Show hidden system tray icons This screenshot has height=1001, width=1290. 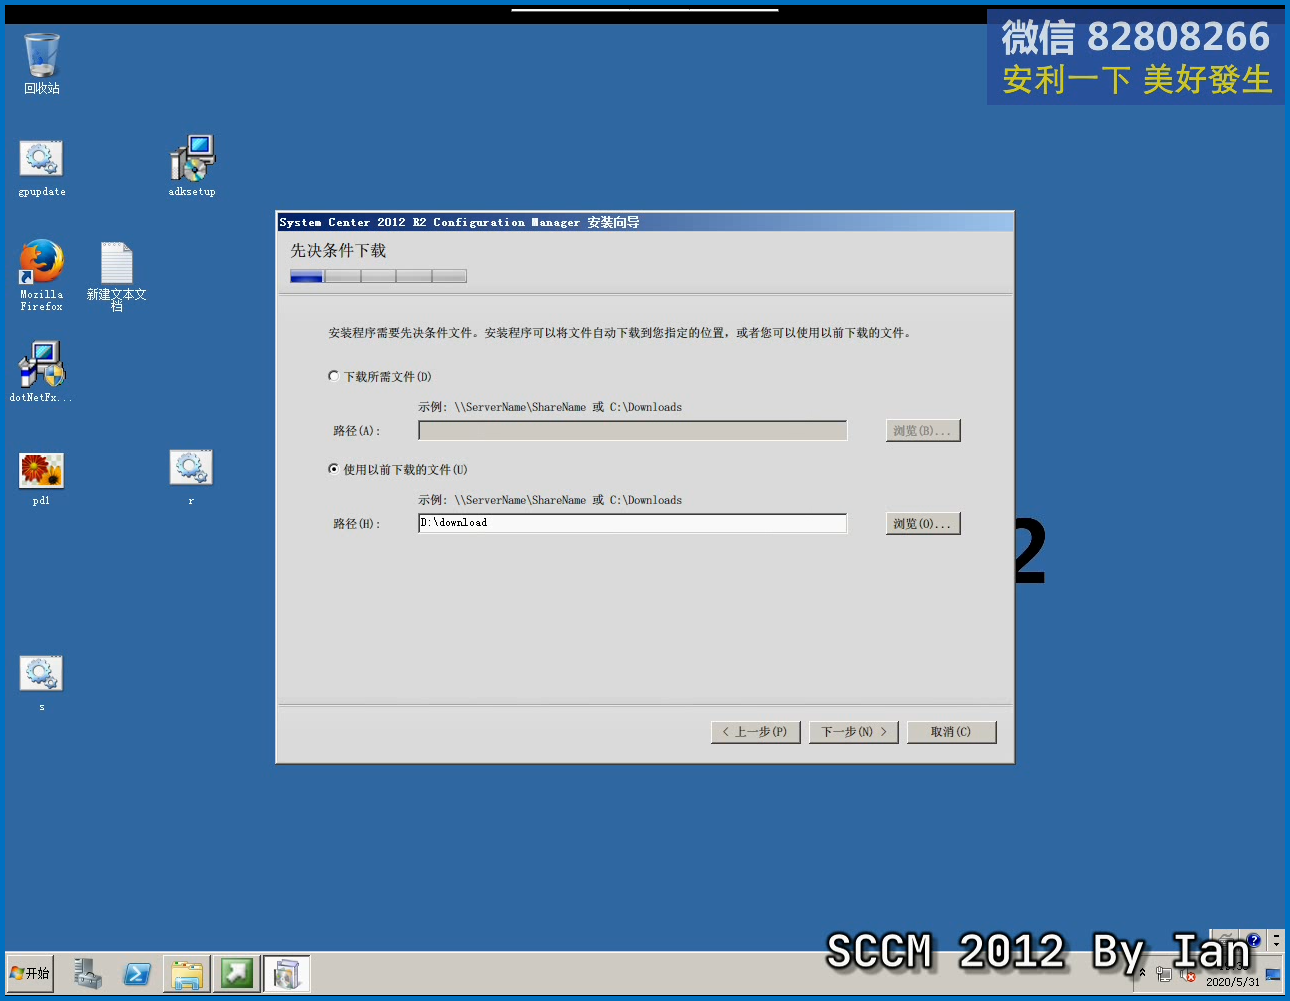point(1142,972)
